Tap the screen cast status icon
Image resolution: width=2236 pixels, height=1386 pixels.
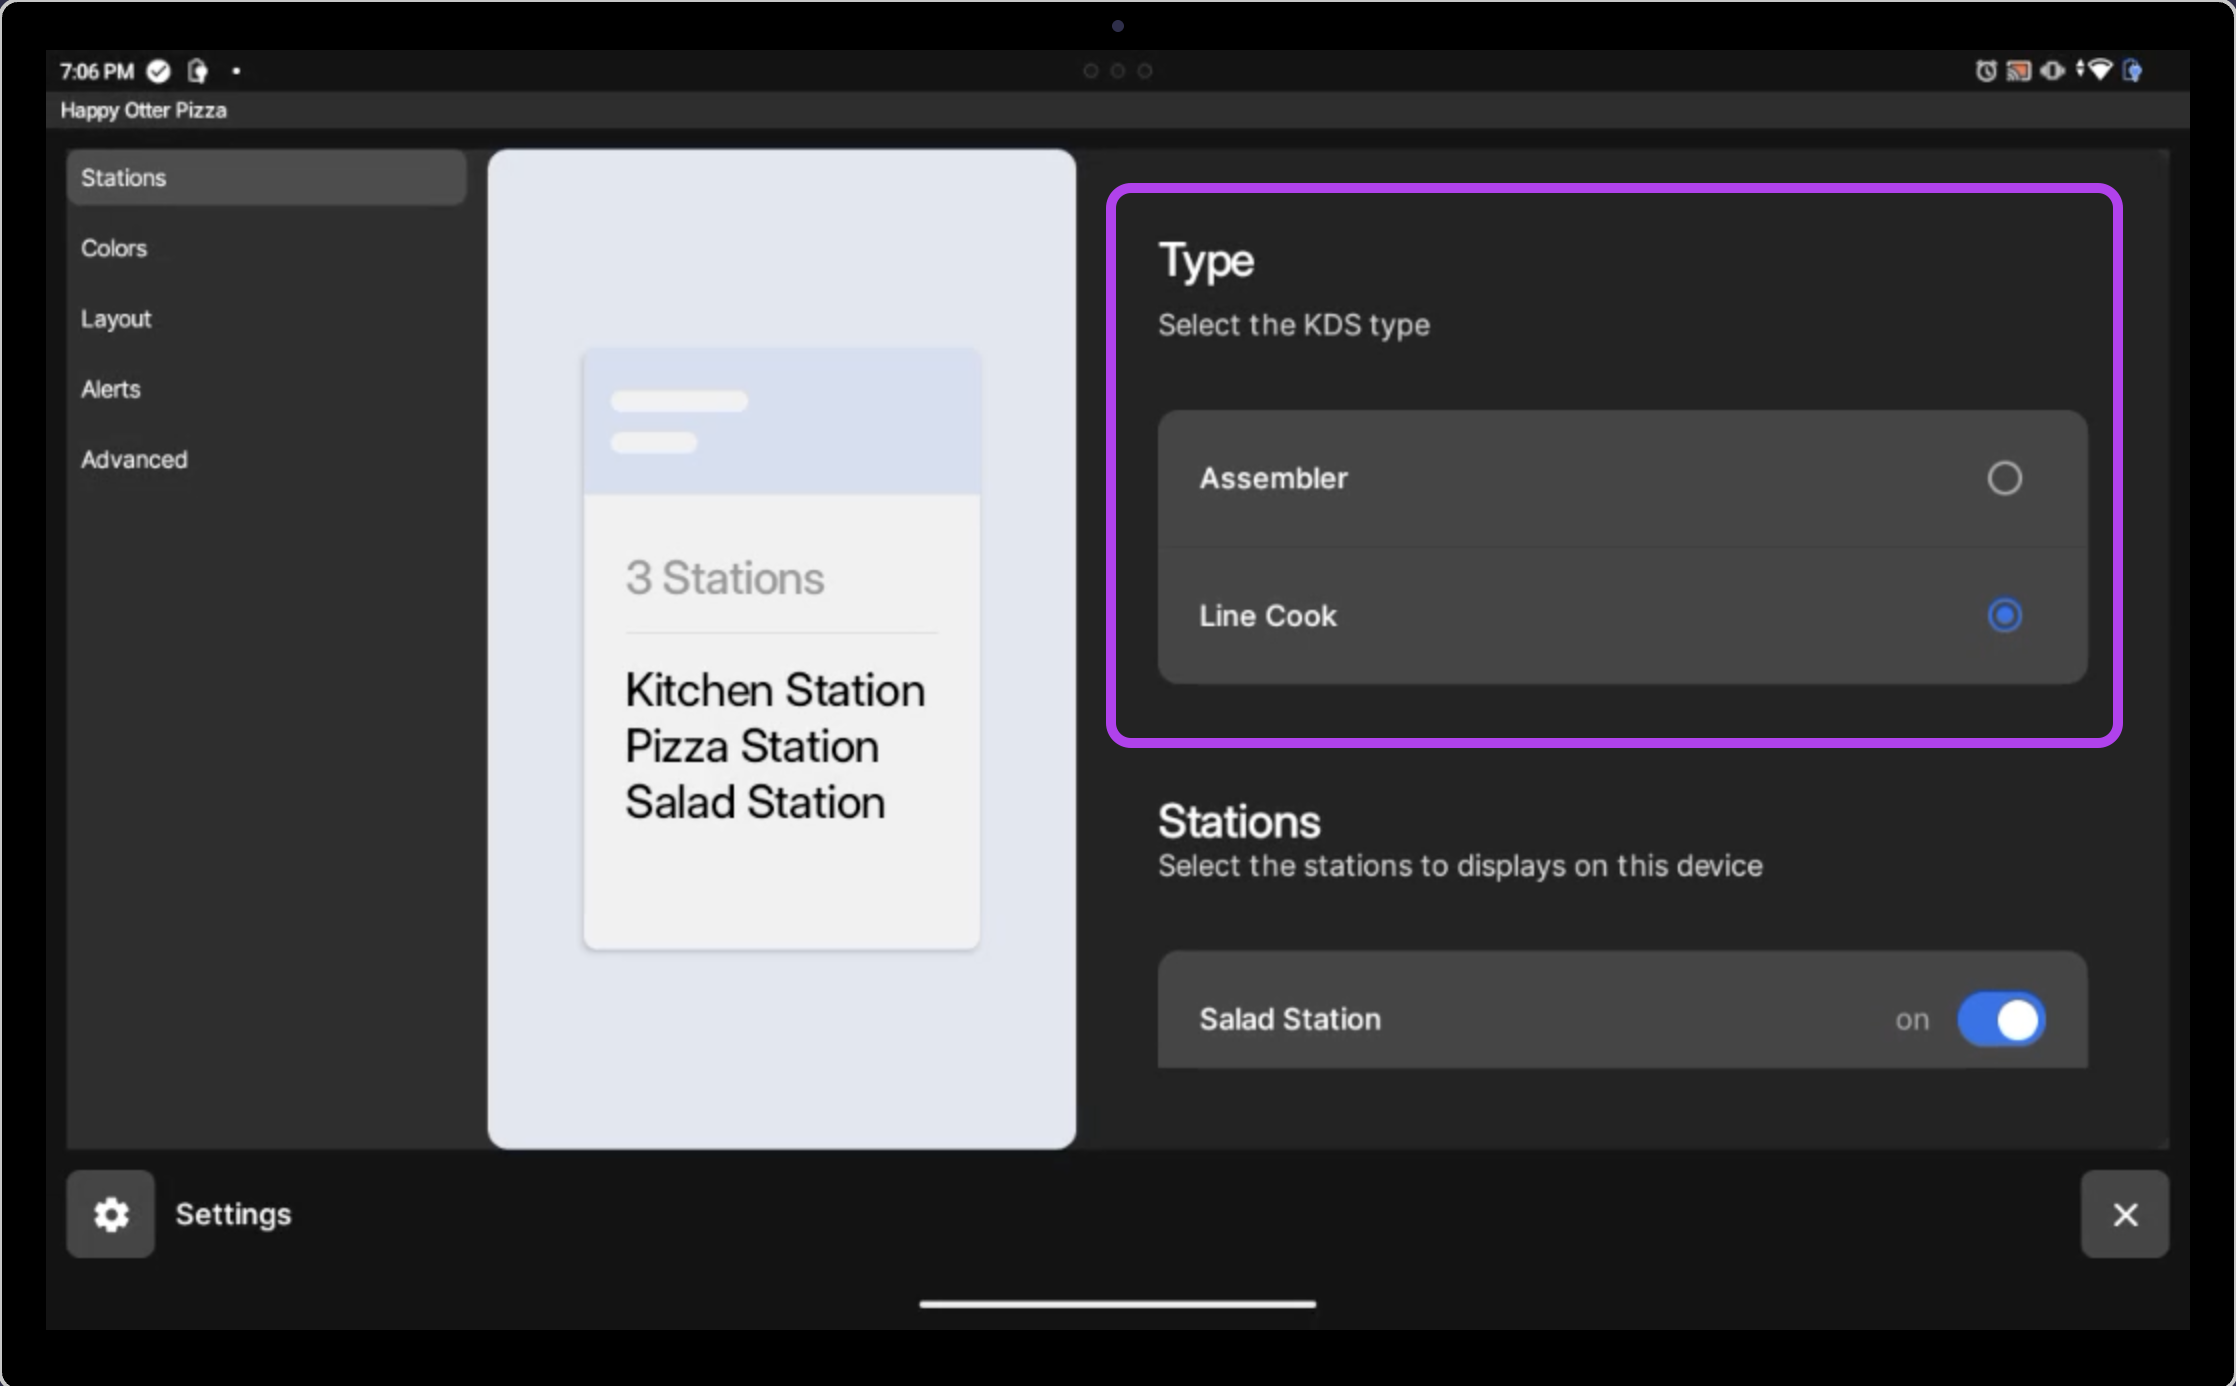[2019, 71]
